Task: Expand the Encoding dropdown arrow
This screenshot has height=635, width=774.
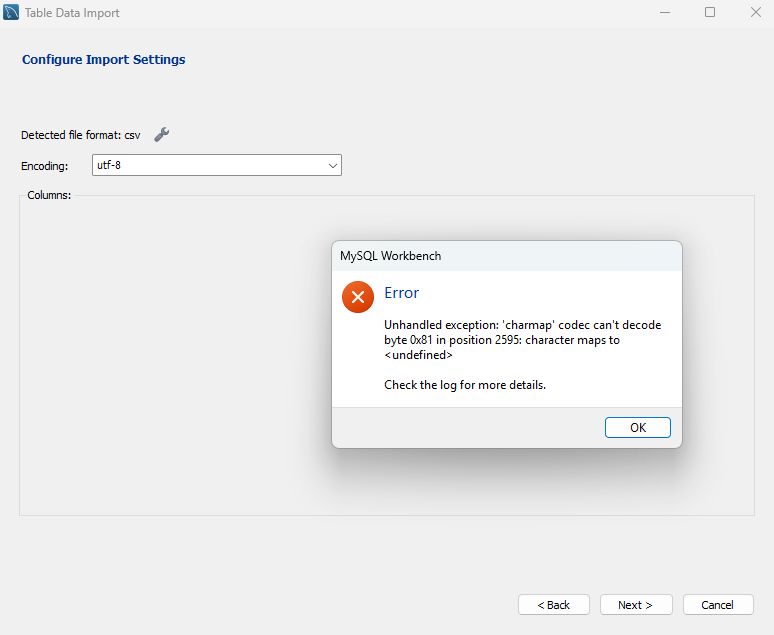Action: pyautogui.click(x=333, y=165)
